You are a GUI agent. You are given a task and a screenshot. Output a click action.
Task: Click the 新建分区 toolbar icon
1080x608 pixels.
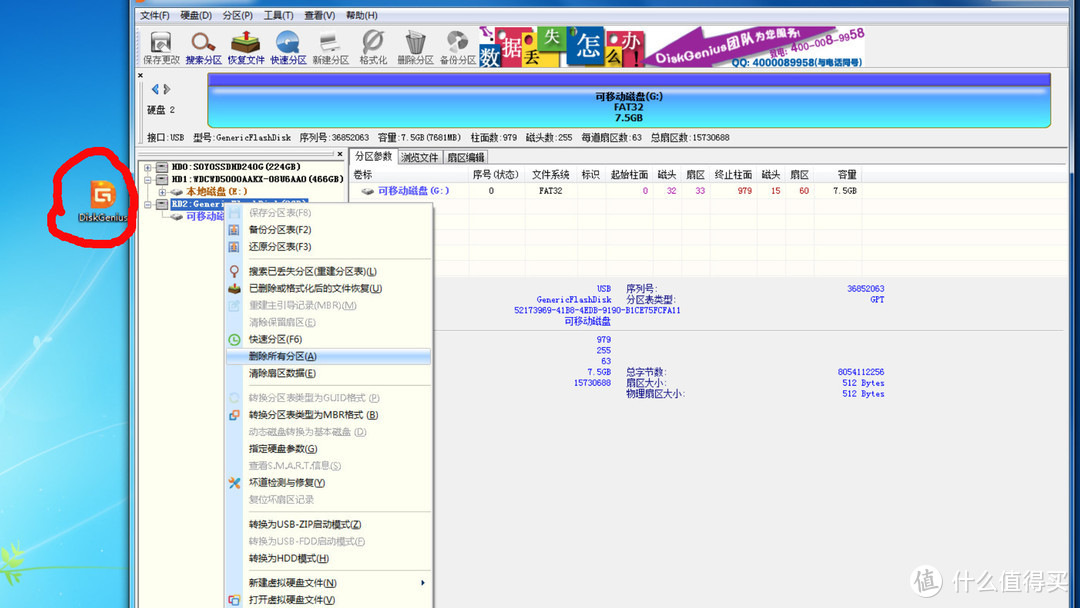click(x=330, y=44)
